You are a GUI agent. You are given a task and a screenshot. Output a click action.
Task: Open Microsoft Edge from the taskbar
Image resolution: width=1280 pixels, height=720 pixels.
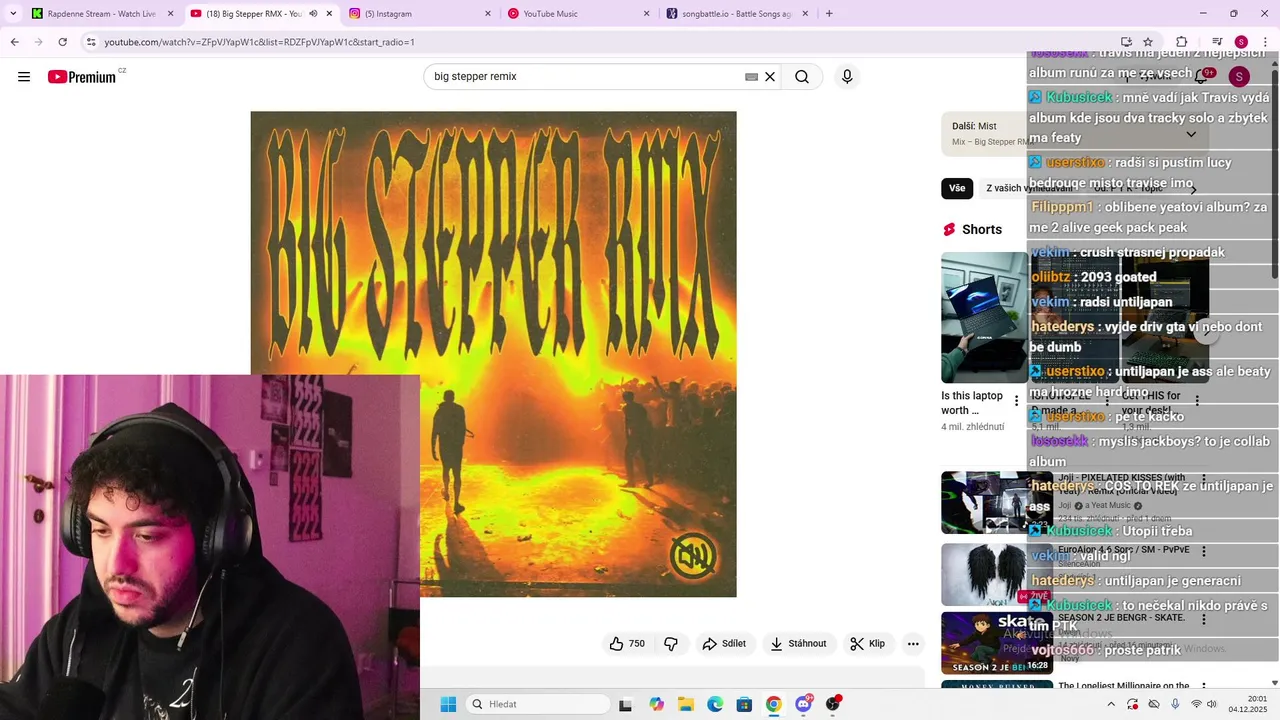715,704
